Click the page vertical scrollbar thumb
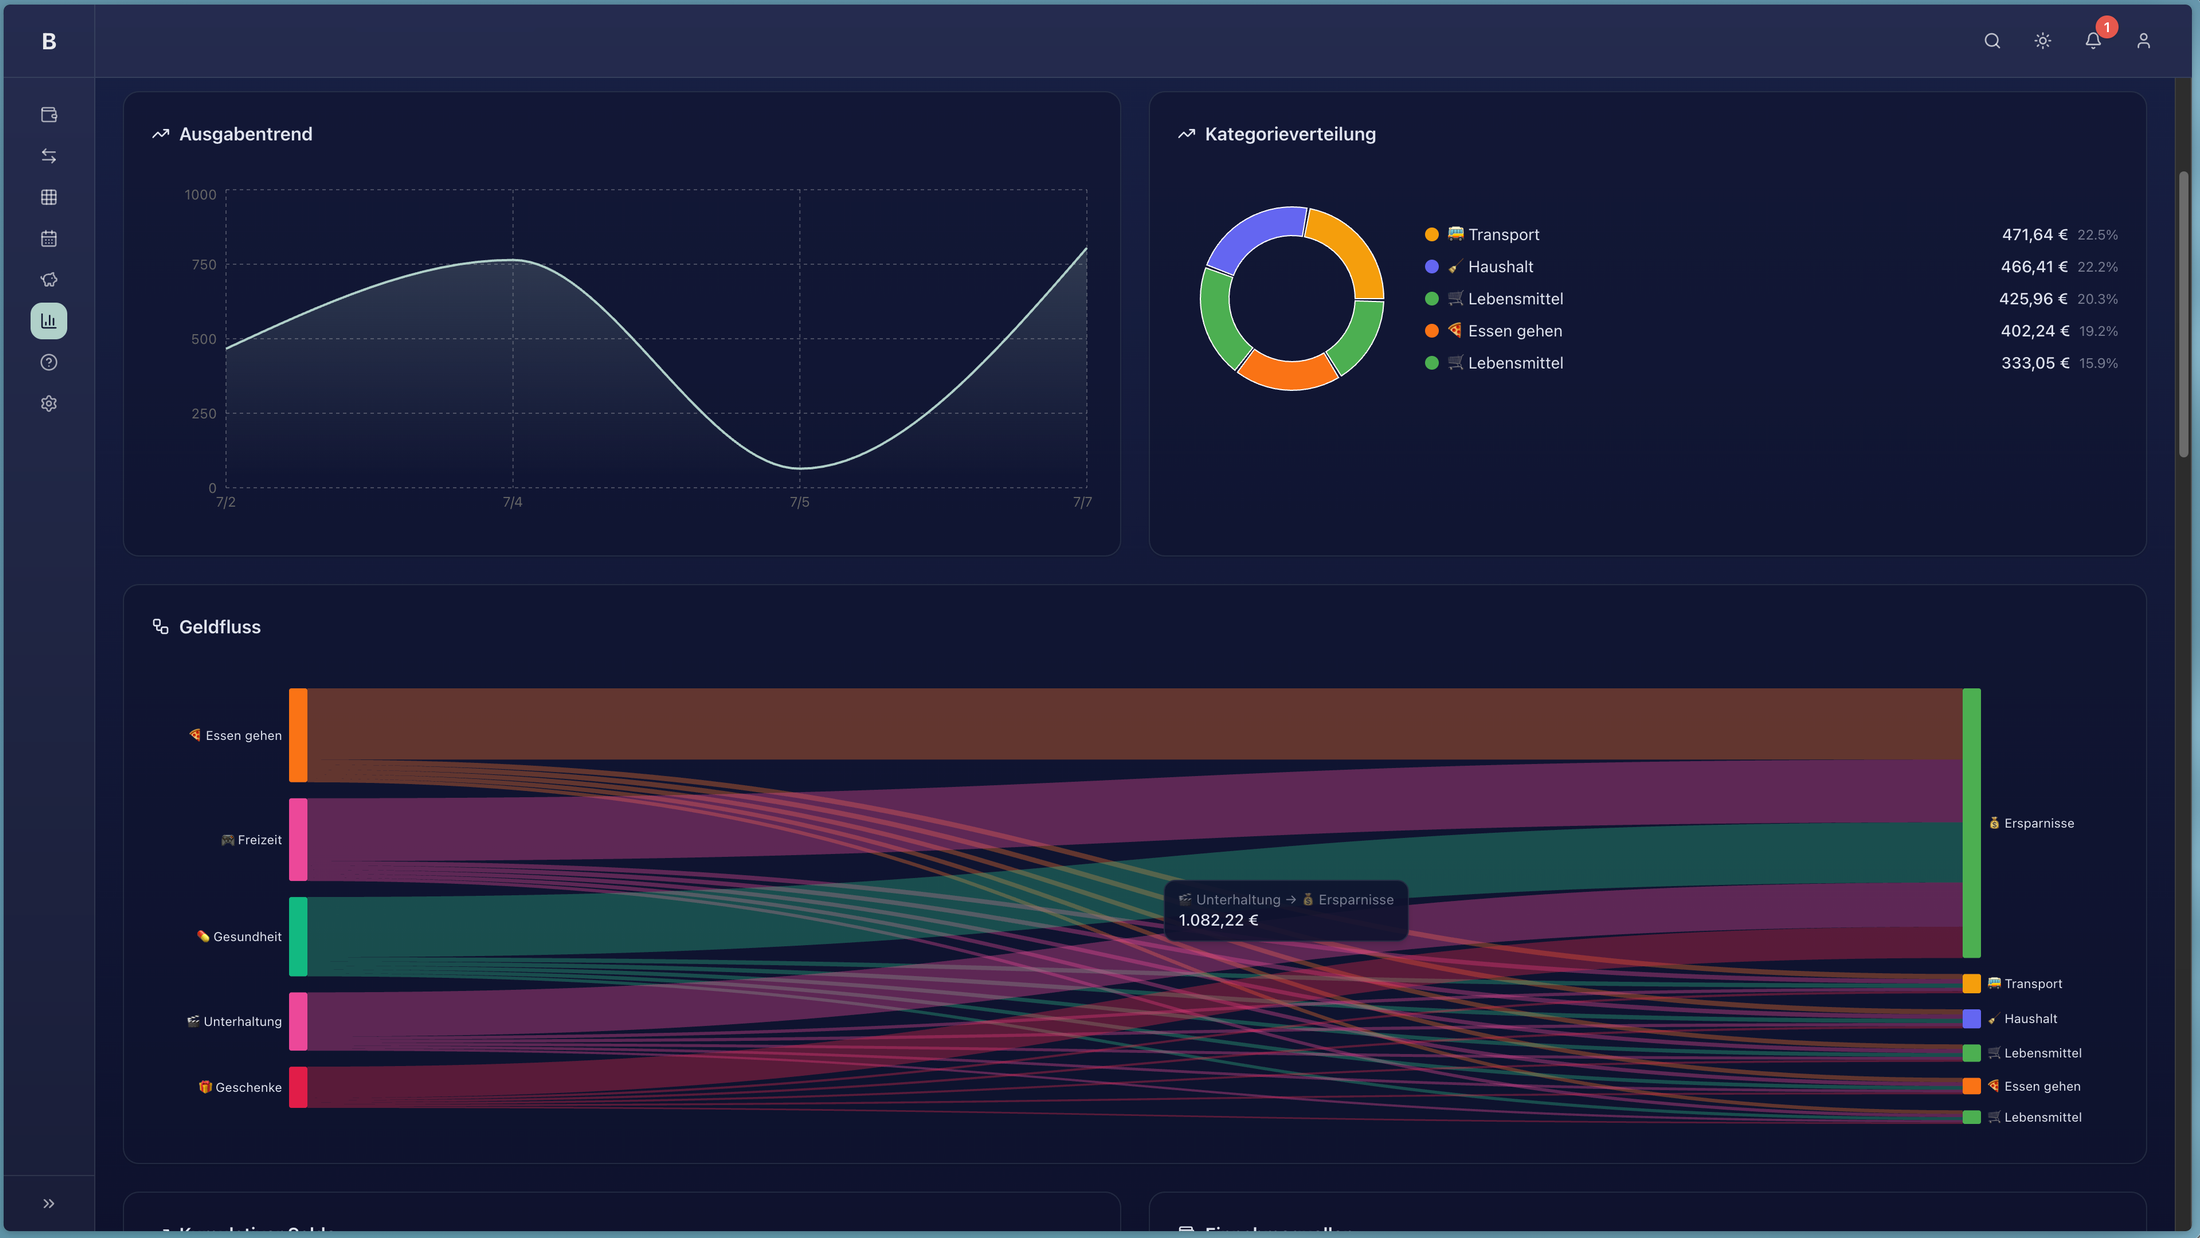The image size is (2200, 1238). pos(2184,315)
